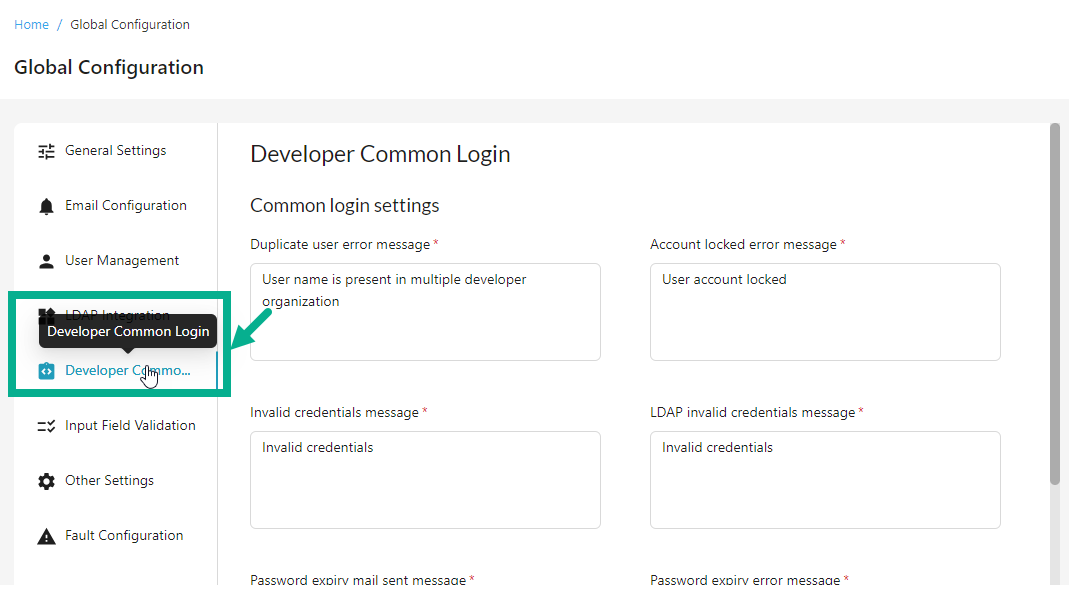Open the LDAP Integration section
Image resolution: width=1069 pixels, height=589 pixels.
117,315
